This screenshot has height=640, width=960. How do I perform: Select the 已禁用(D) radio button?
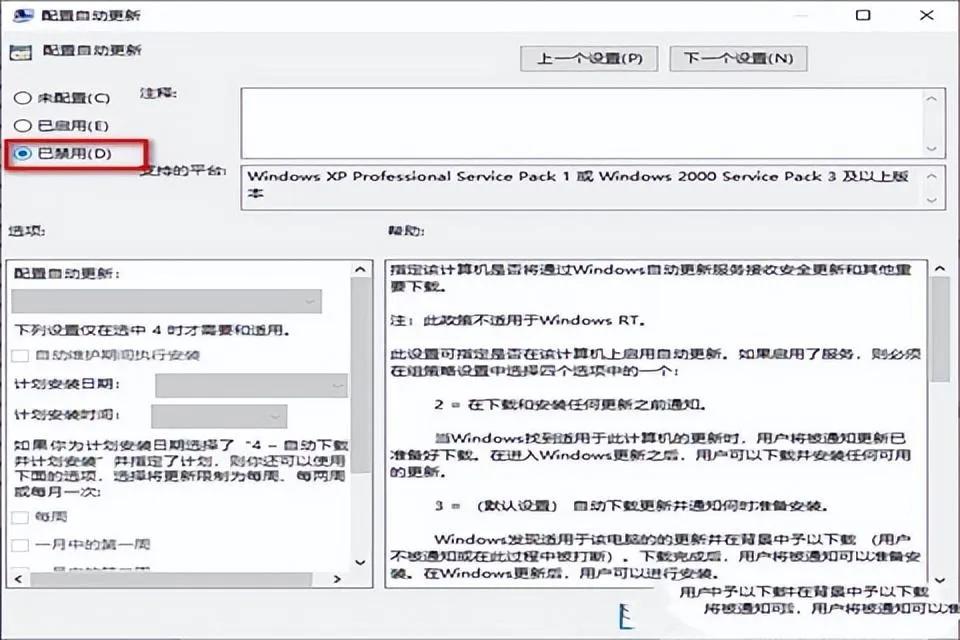tap(22, 154)
